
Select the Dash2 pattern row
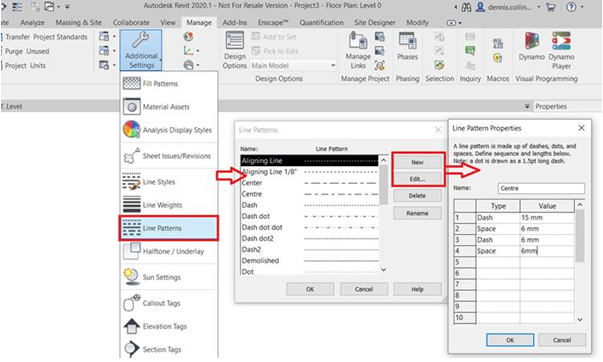pos(310,249)
